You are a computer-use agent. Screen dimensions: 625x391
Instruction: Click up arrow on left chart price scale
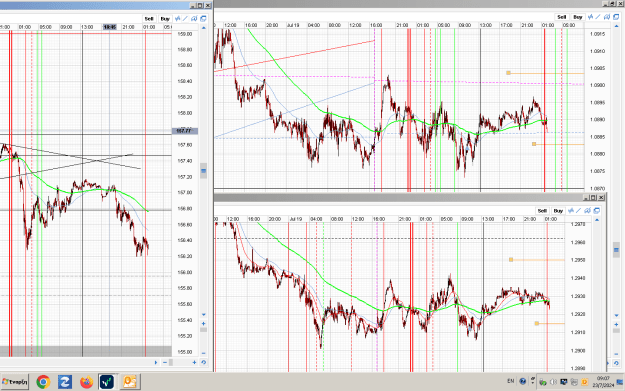tap(204, 28)
